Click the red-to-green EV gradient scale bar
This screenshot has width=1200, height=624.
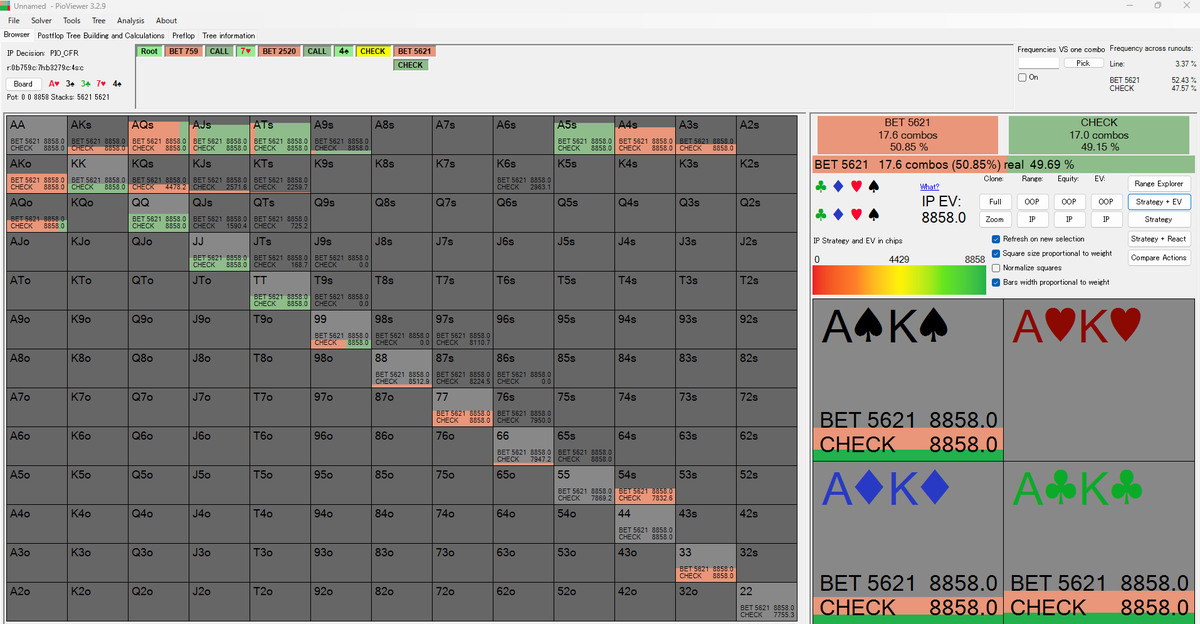[x=901, y=280]
